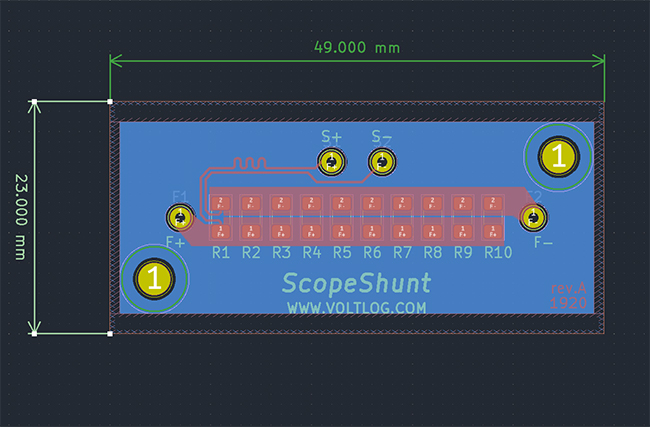Click the R9 reference label
Viewport: 650px width, 427px height.
(x=463, y=252)
